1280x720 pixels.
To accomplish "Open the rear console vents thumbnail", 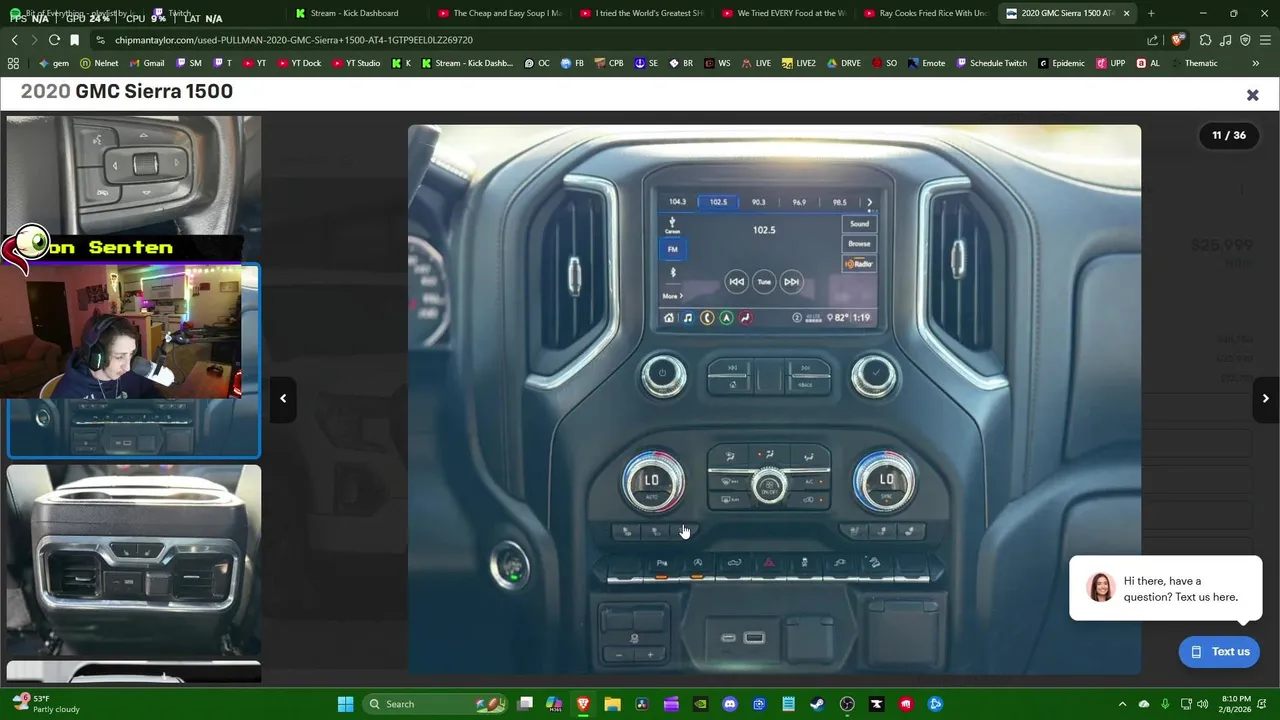I will click(134, 560).
